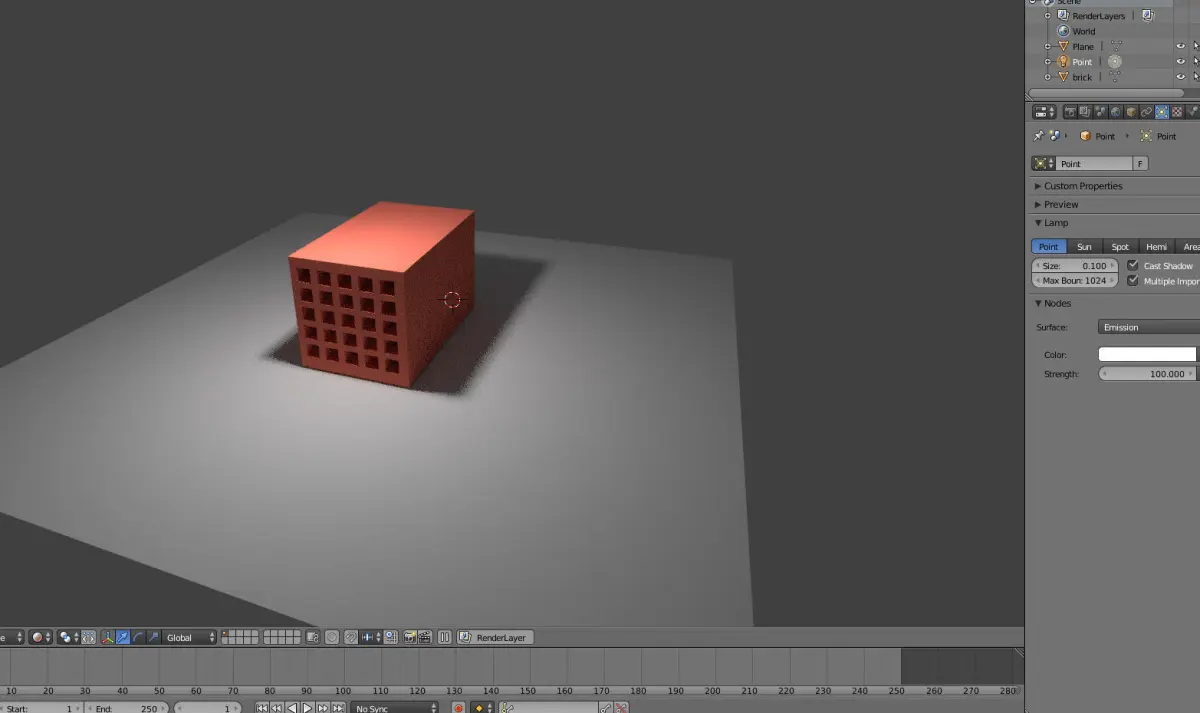Select the scale manipulator icon
This screenshot has height=713, width=1200.
[x=154, y=637]
